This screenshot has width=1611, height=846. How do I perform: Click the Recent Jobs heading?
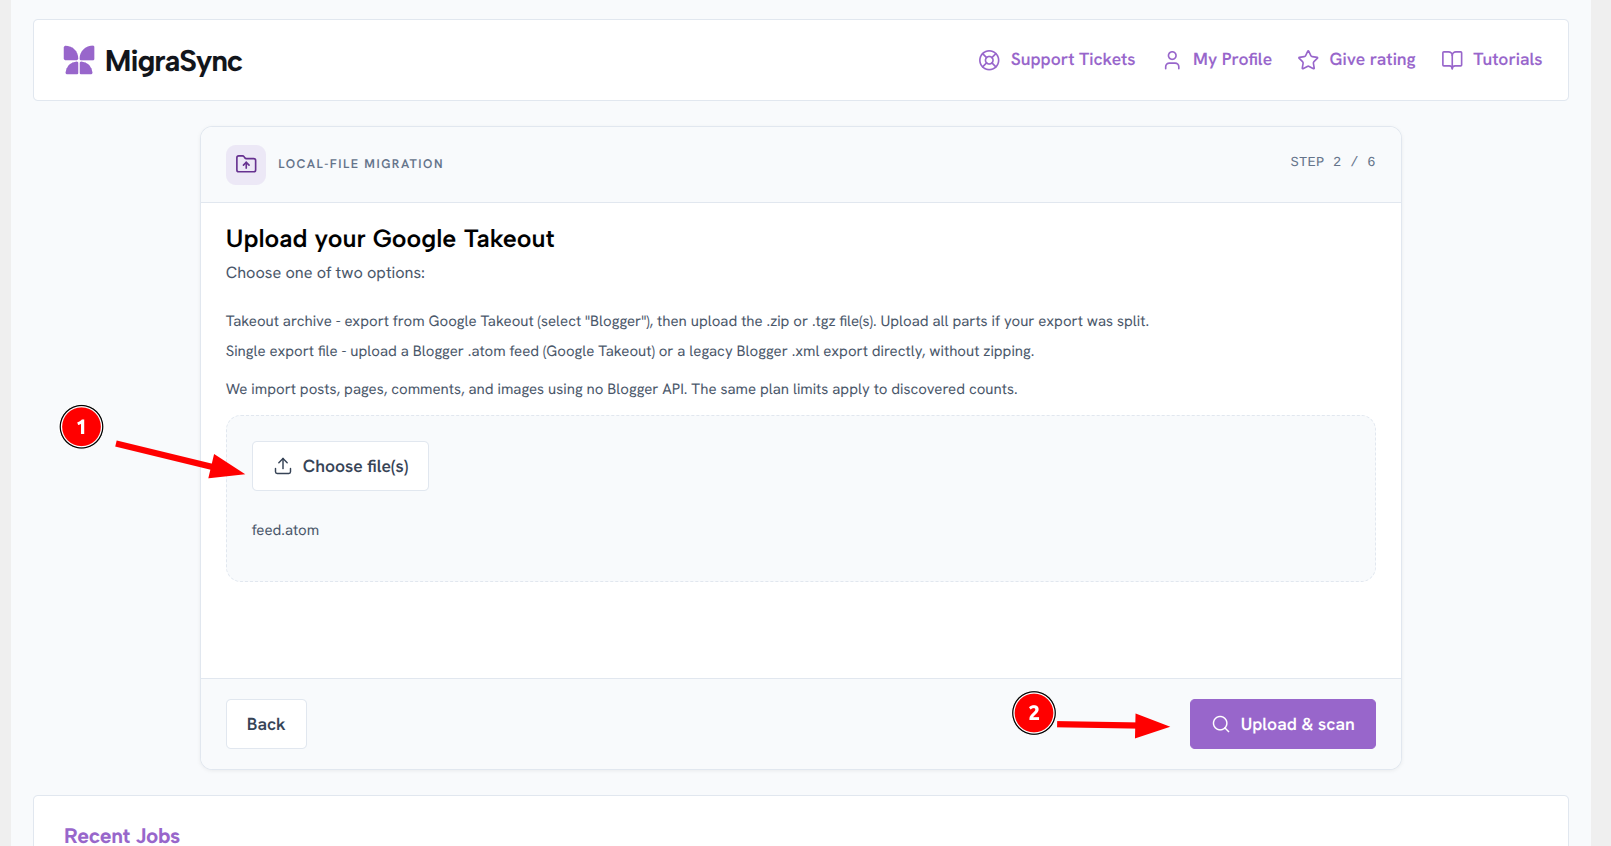pyautogui.click(x=122, y=835)
